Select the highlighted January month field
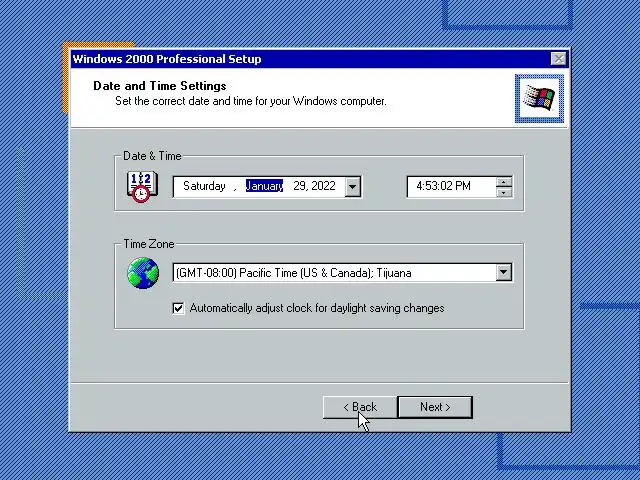 [x=264, y=186]
